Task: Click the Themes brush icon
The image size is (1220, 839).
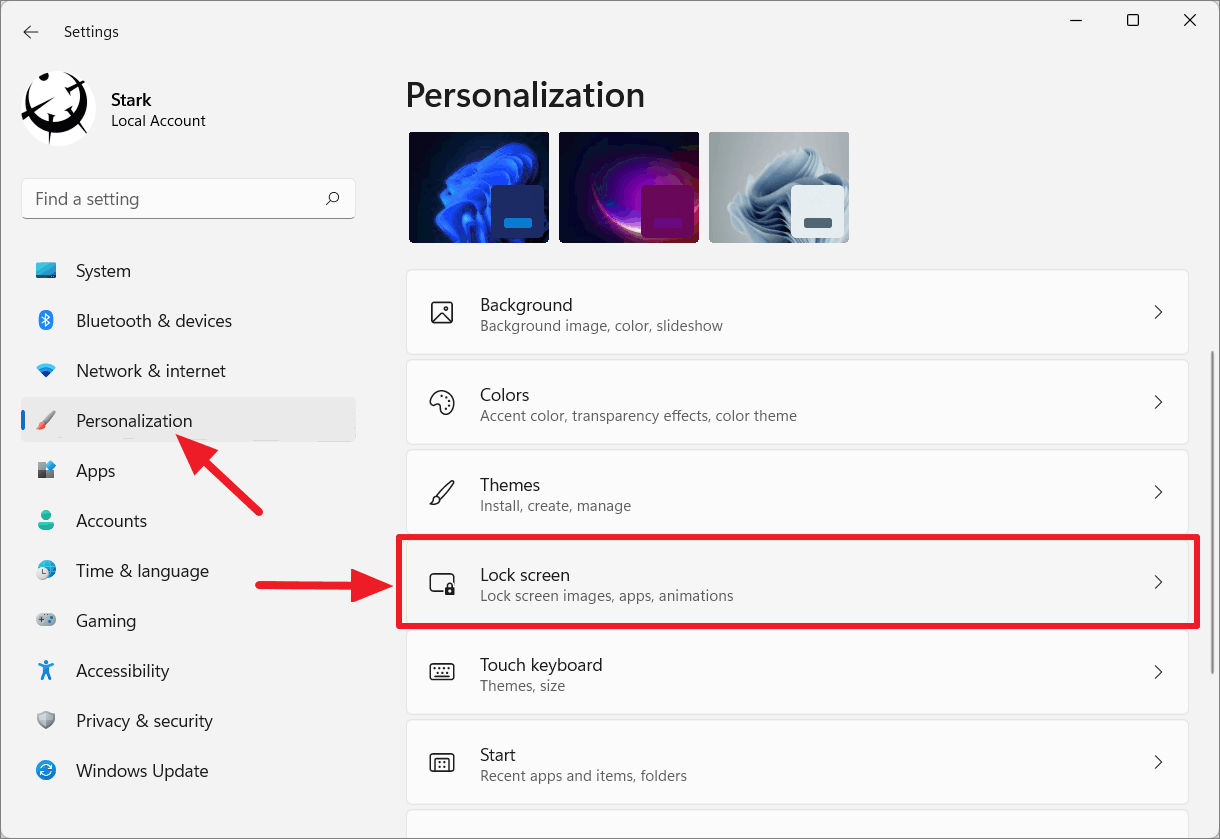Action: (x=442, y=492)
